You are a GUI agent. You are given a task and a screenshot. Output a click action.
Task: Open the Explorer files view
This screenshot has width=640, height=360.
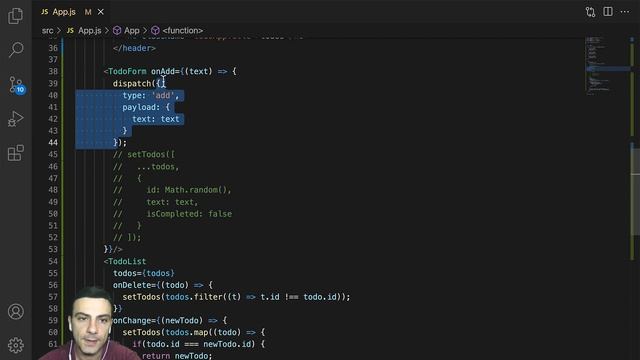coord(16,16)
